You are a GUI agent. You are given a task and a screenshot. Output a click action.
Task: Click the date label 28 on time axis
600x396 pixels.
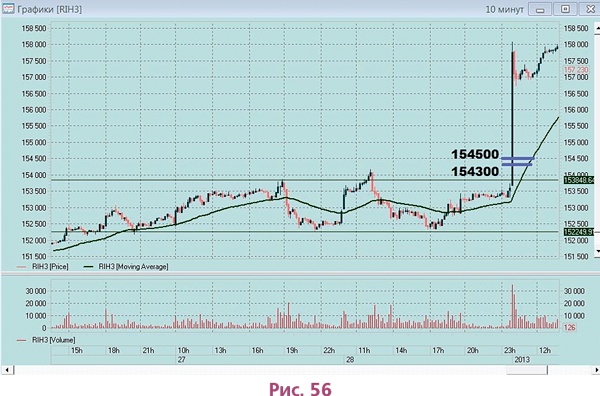pyautogui.click(x=350, y=360)
